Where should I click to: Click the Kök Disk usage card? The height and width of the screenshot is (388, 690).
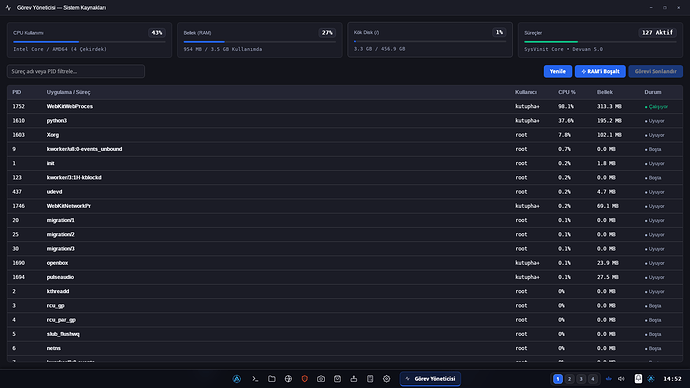pos(430,40)
